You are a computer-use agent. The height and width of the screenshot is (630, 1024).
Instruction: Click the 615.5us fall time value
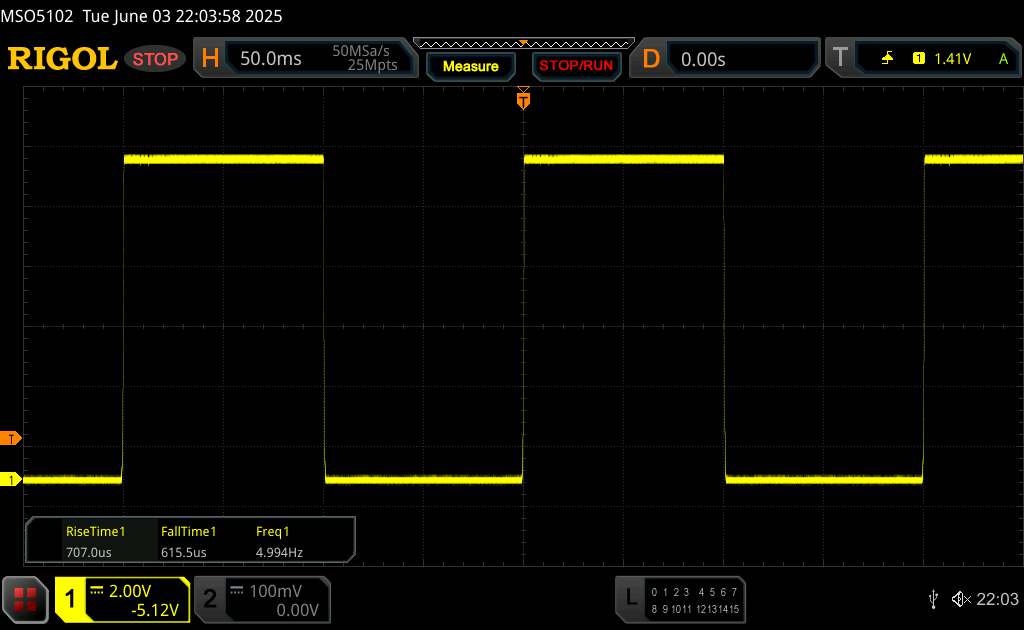(x=184, y=552)
